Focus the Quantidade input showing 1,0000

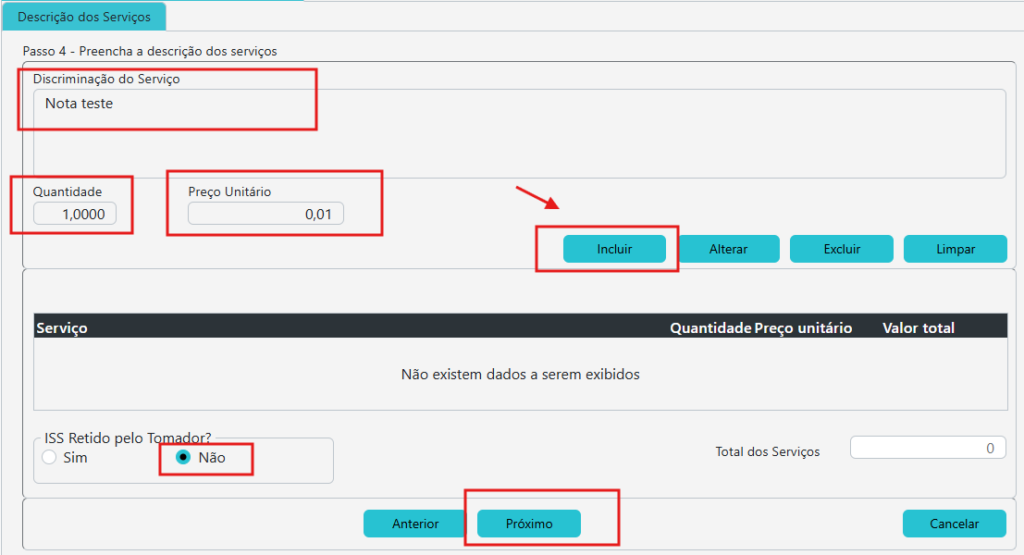(75, 214)
